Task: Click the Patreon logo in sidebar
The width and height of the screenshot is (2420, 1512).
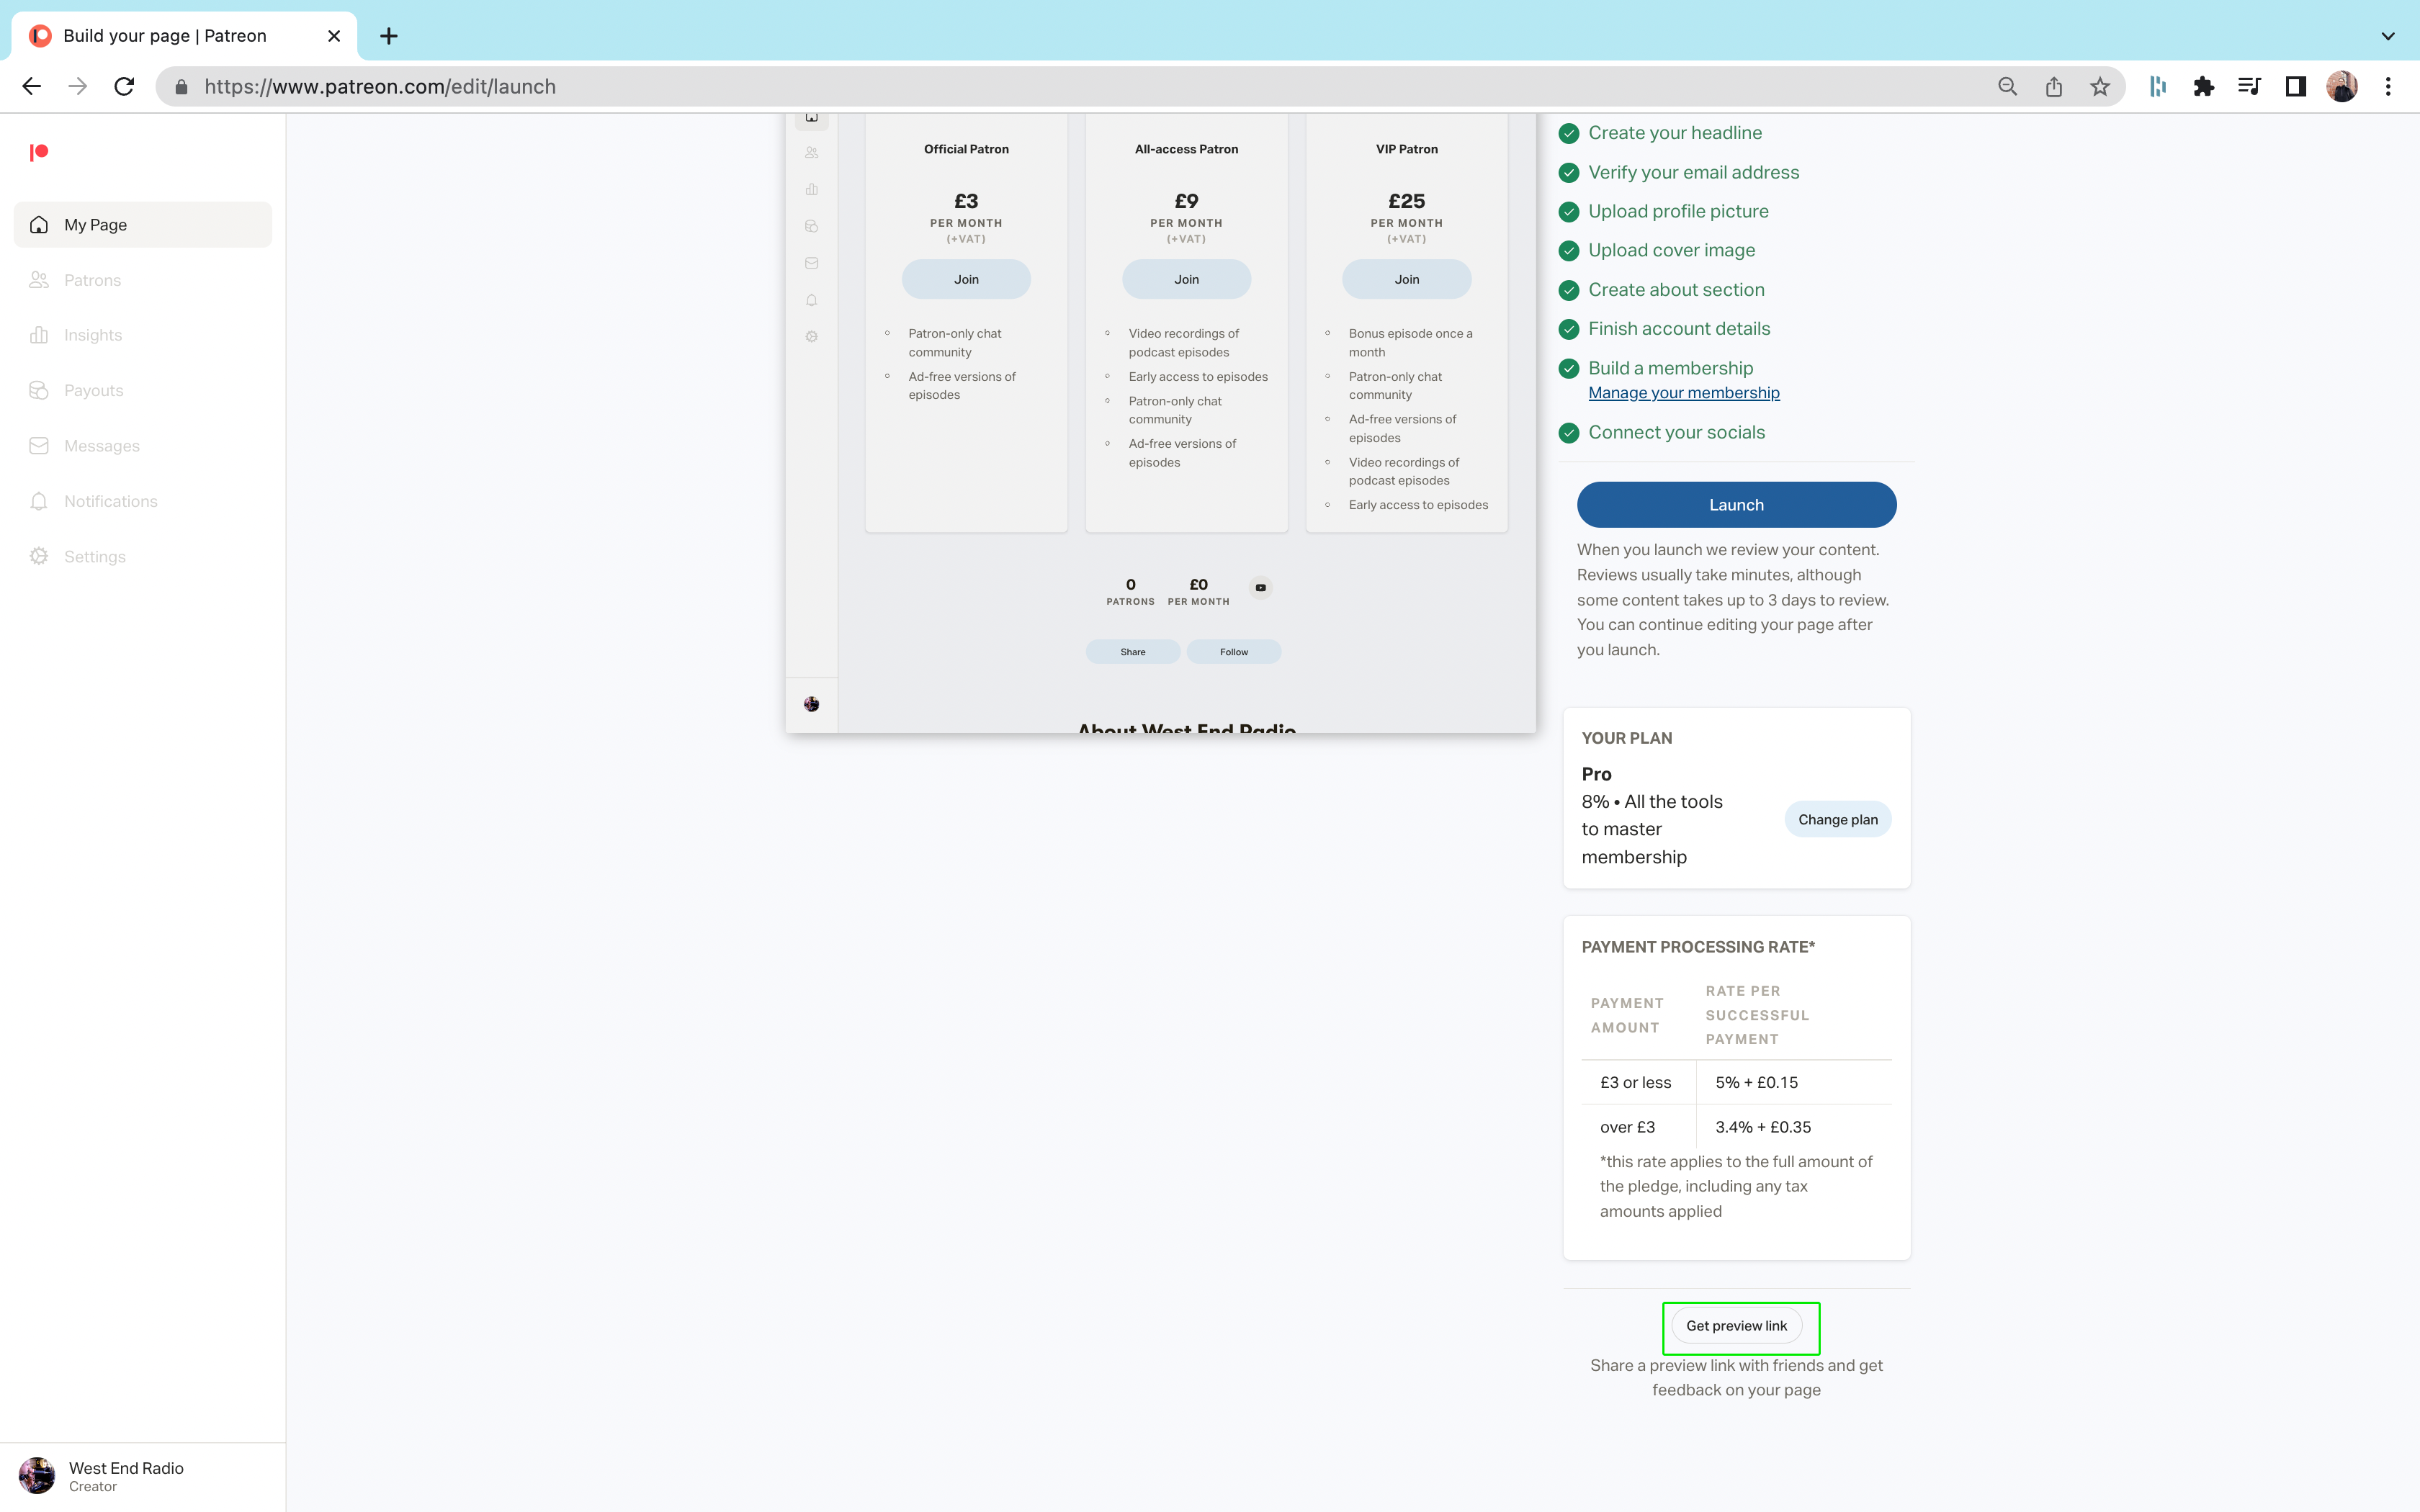Action: [x=39, y=152]
